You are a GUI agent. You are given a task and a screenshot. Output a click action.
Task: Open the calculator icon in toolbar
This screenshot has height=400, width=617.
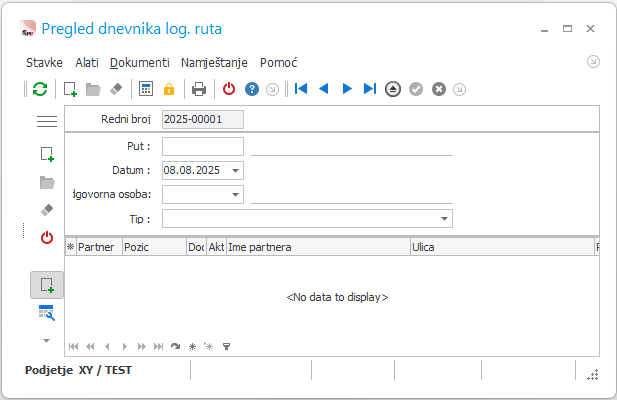(146, 89)
